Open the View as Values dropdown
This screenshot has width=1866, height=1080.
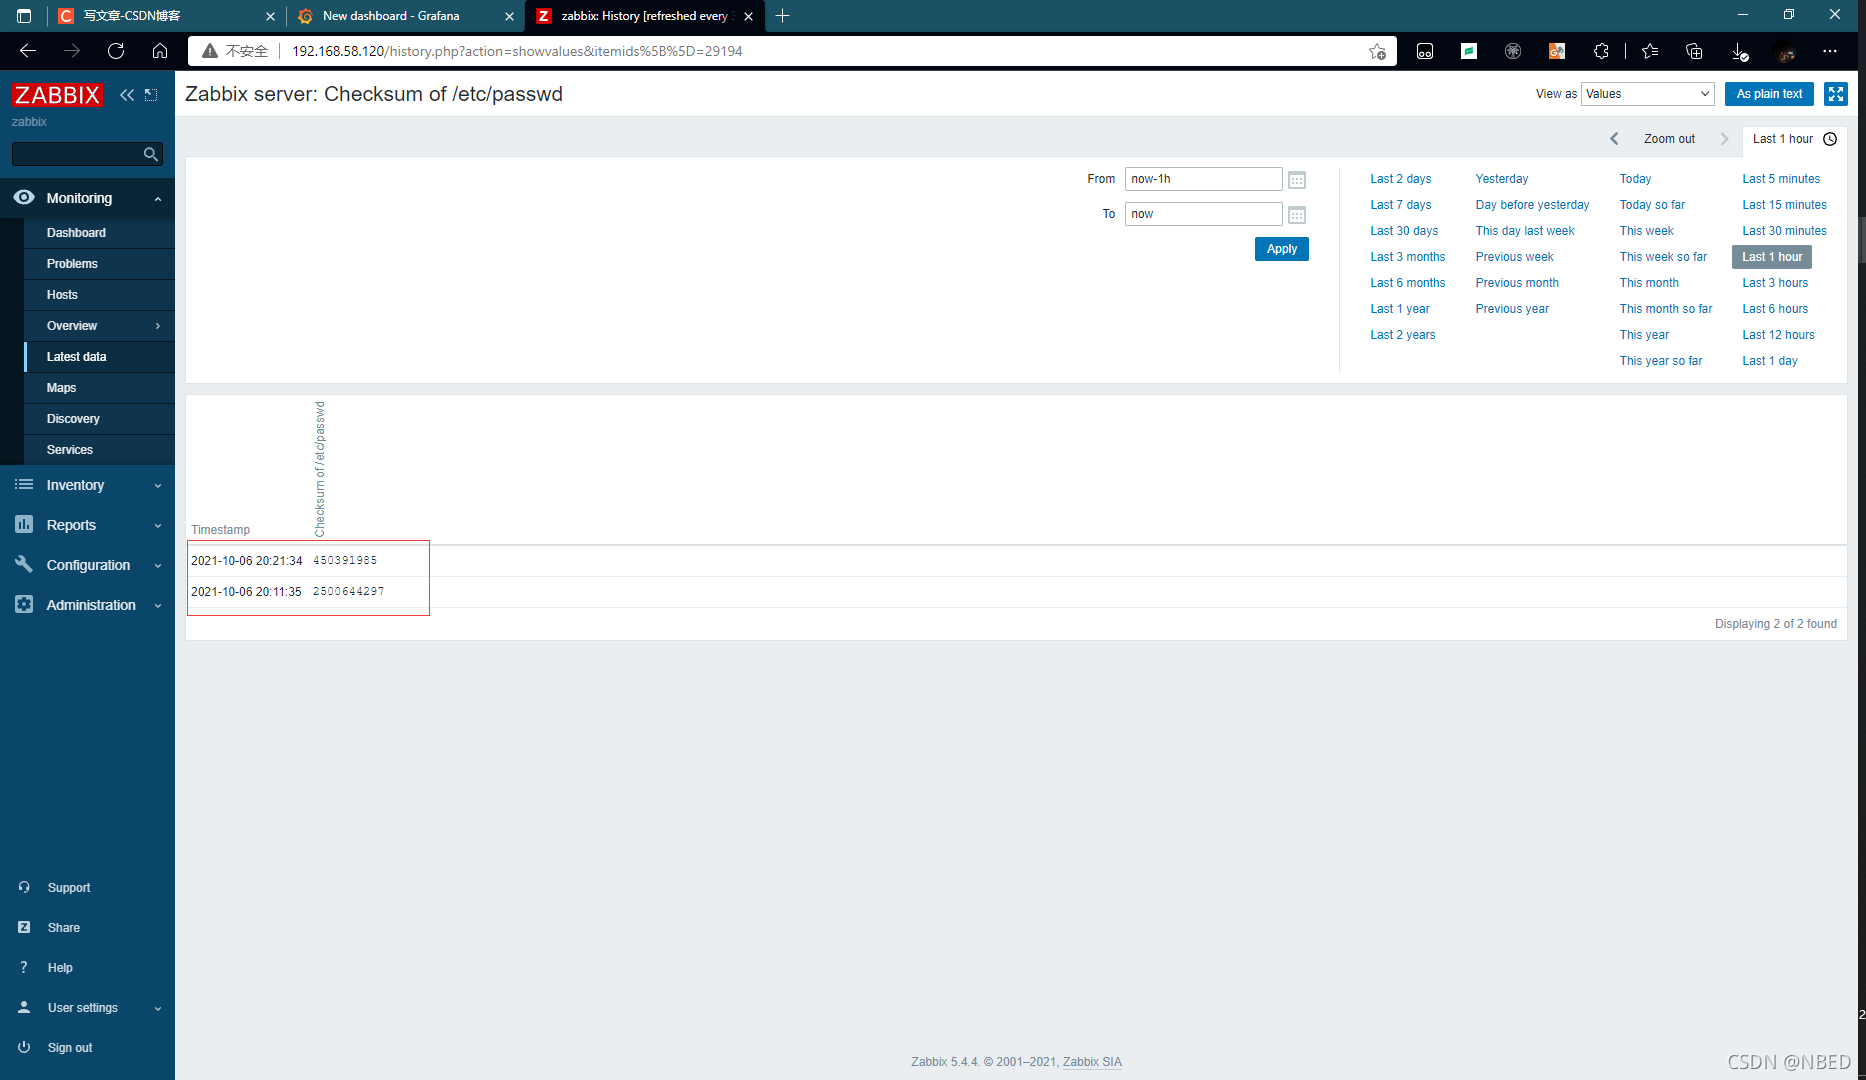click(x=1647, y=94)
